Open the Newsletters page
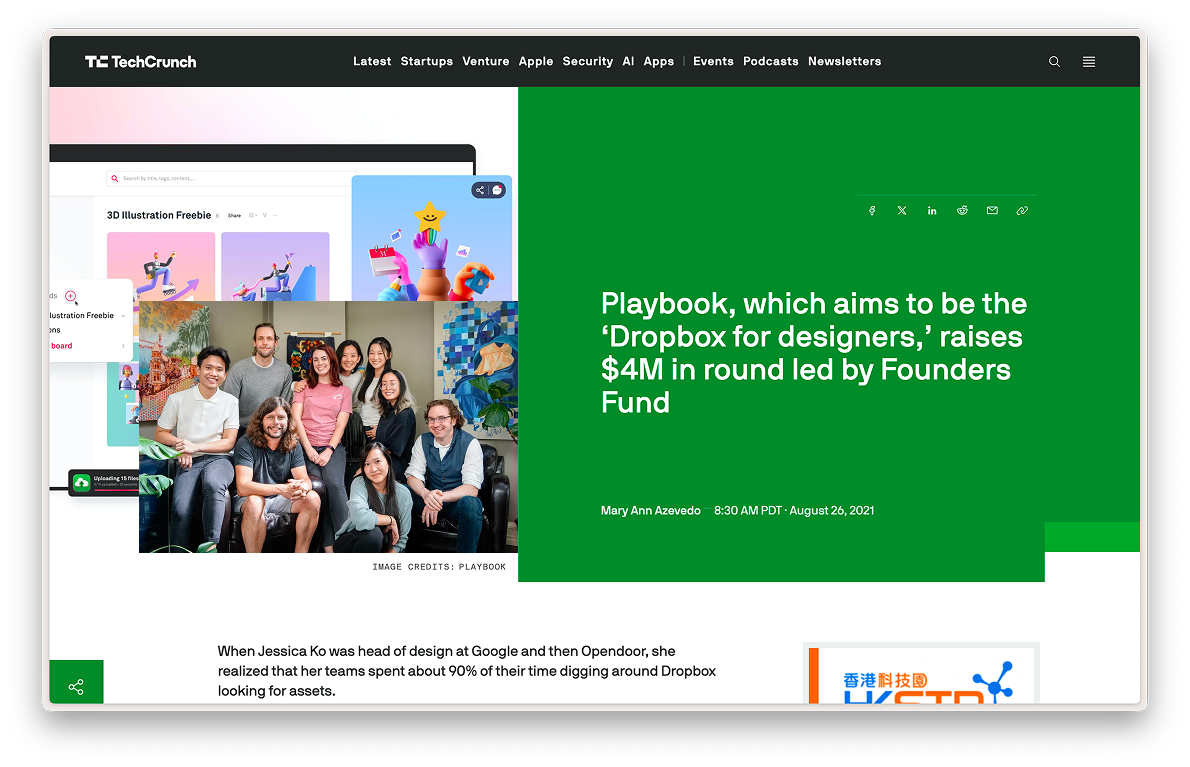This screenshot has width=1190, height=767. [x=844, y=62]
